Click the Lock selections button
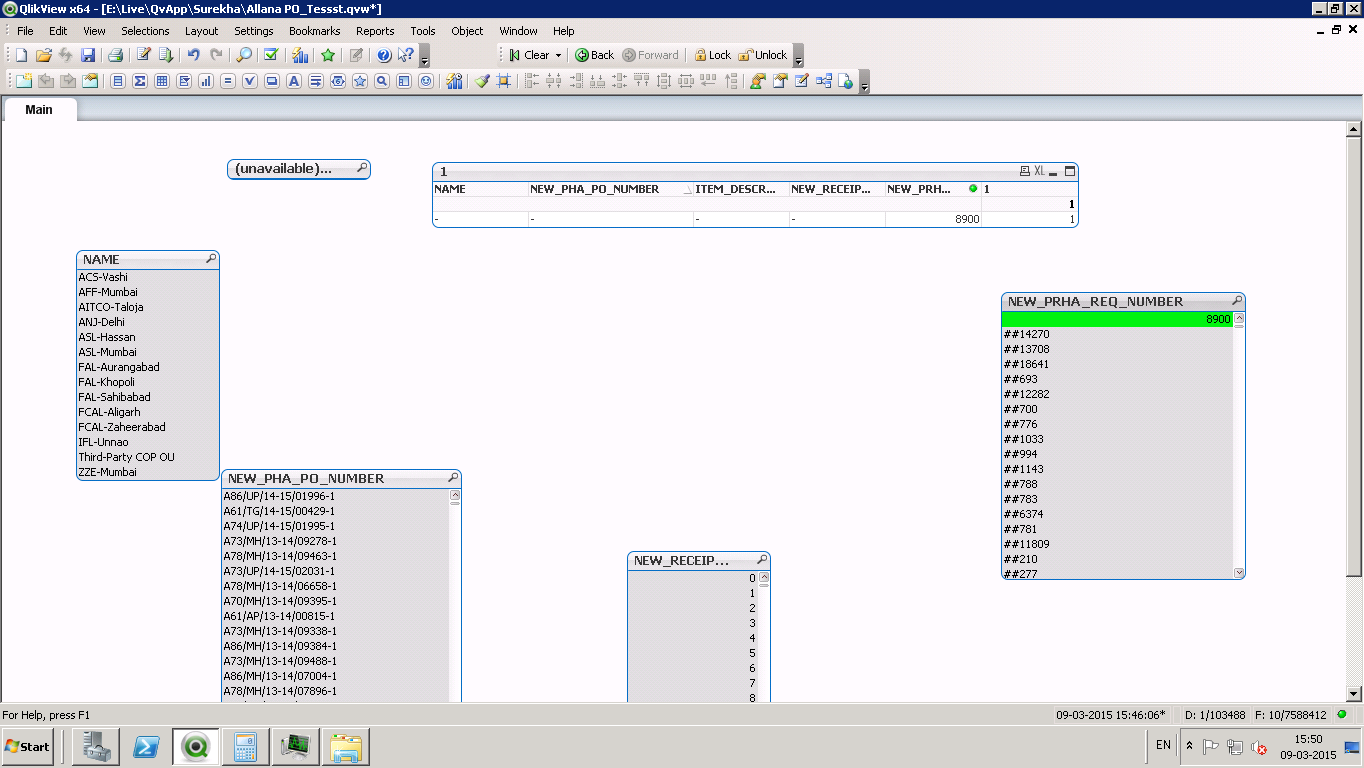1364x768 pixels. click(712, 55)
